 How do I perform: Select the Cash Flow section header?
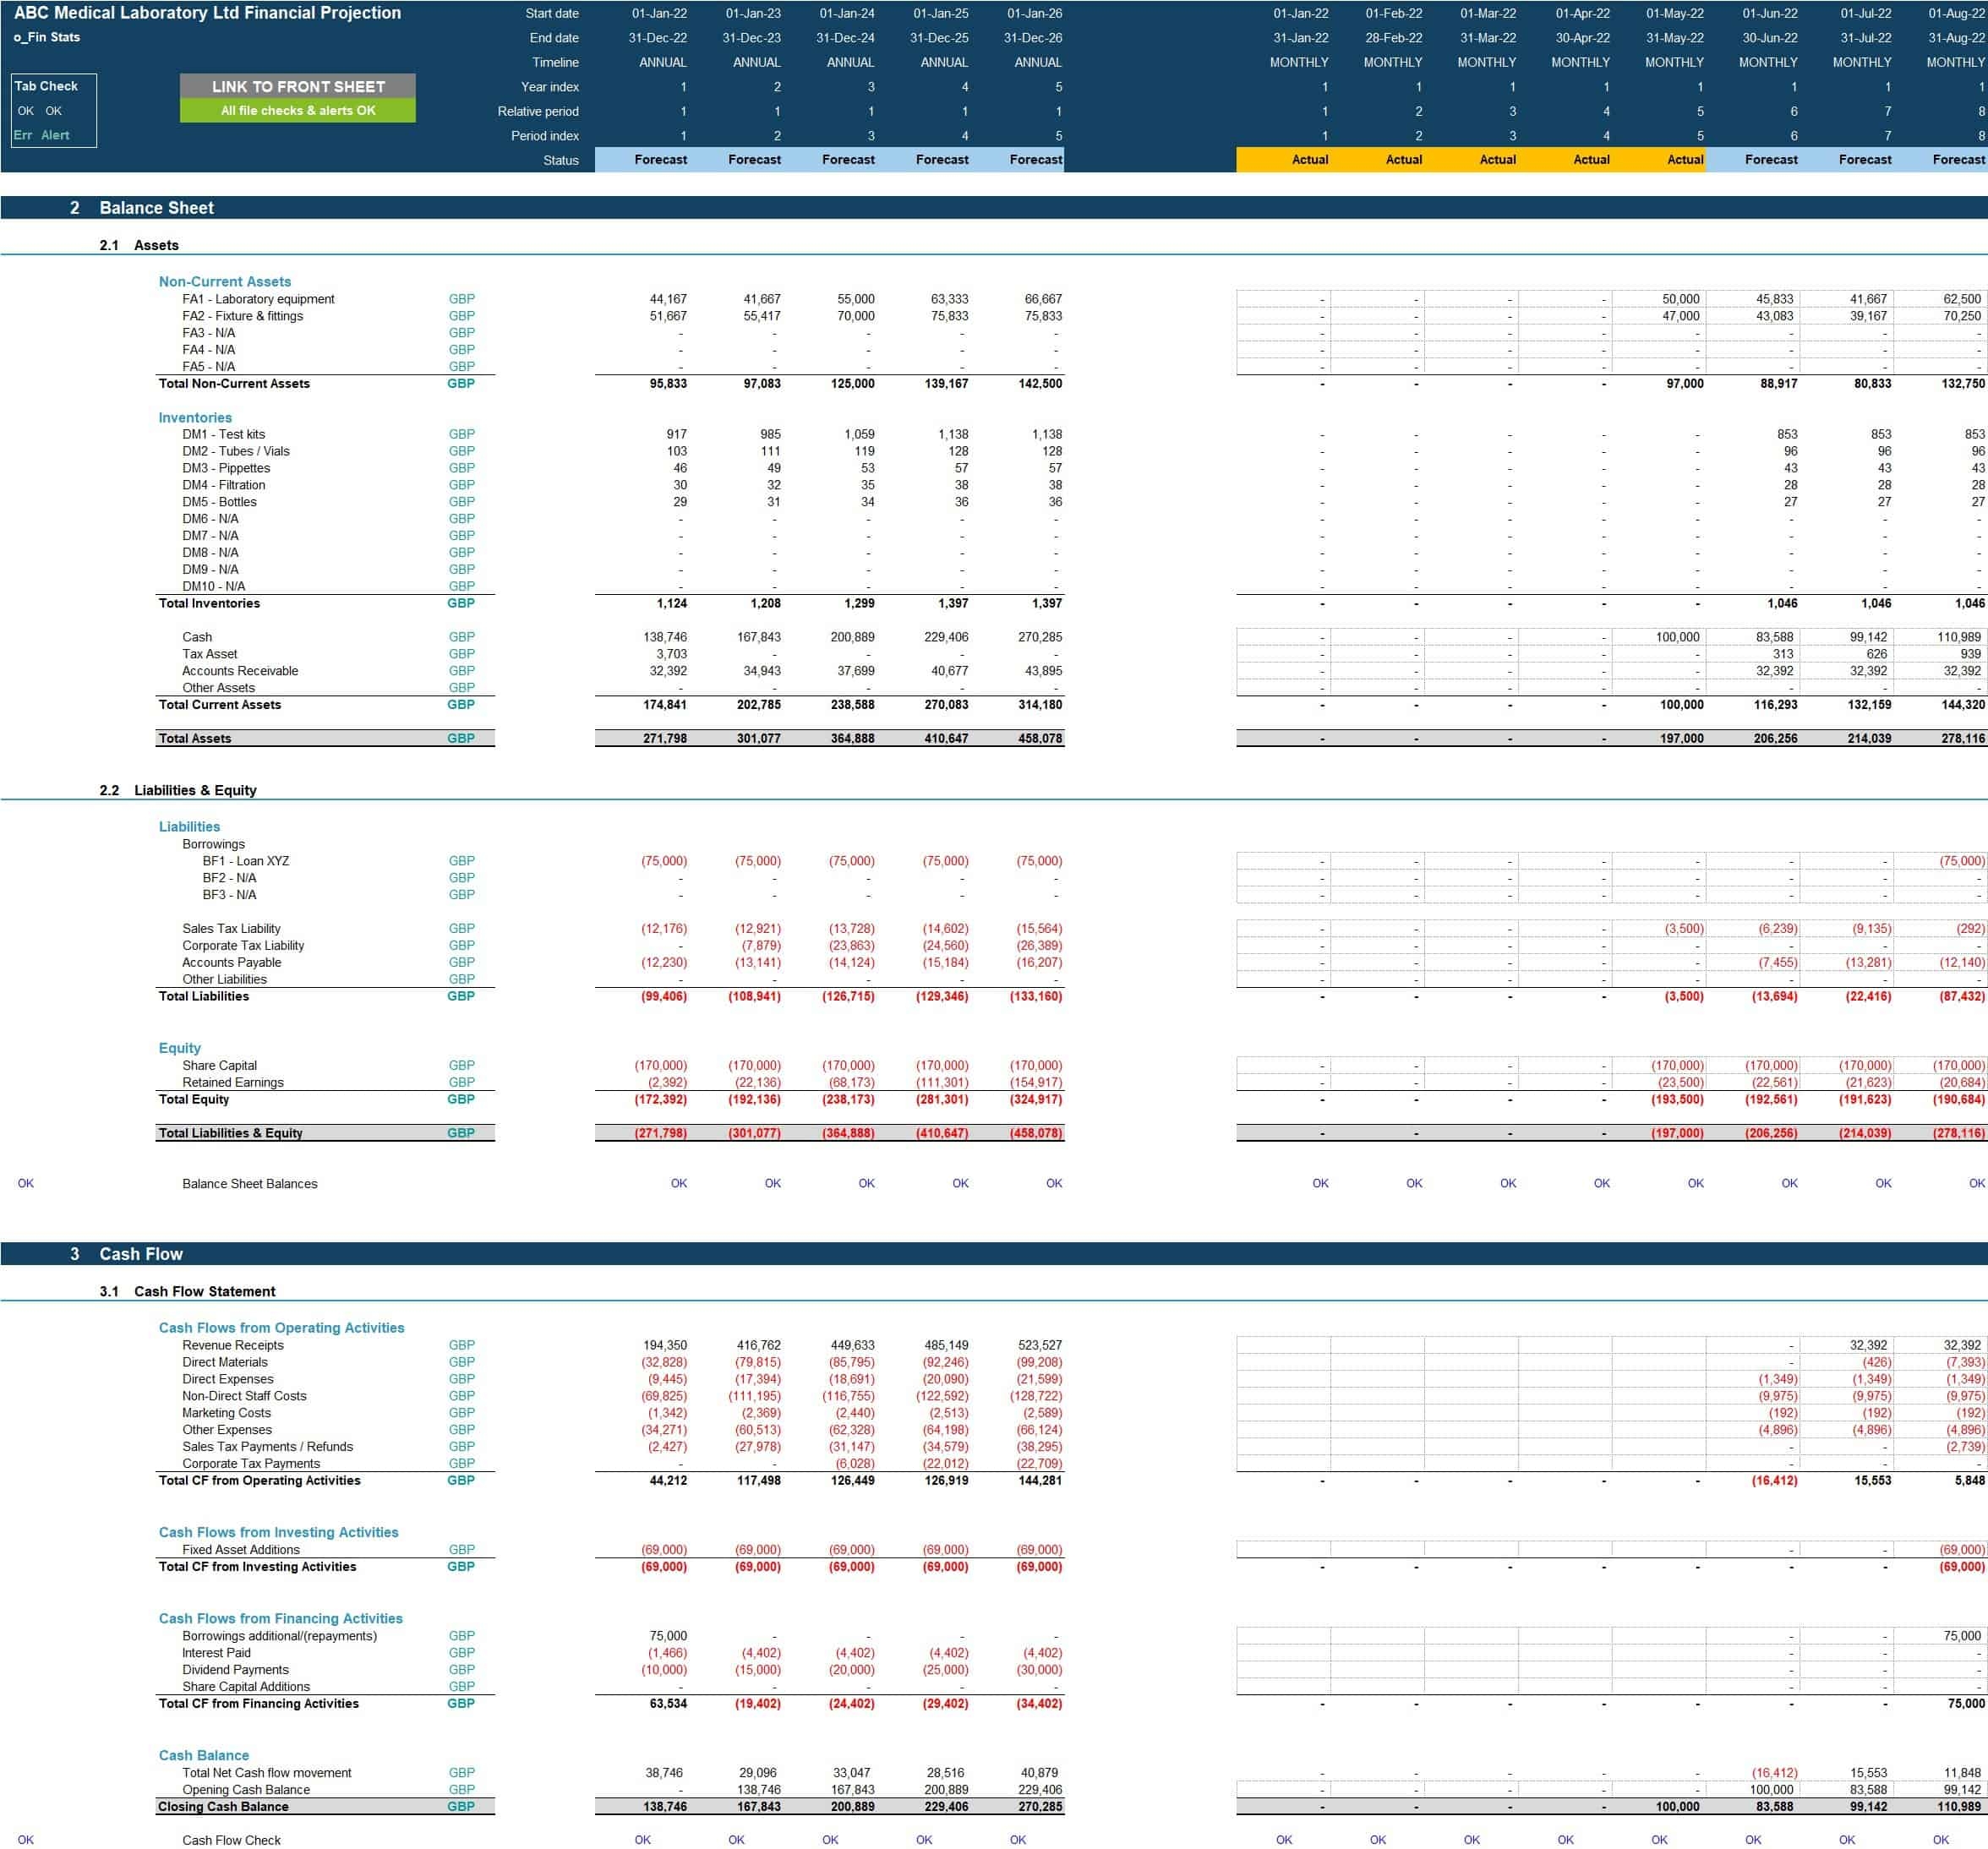[140, 1254]
